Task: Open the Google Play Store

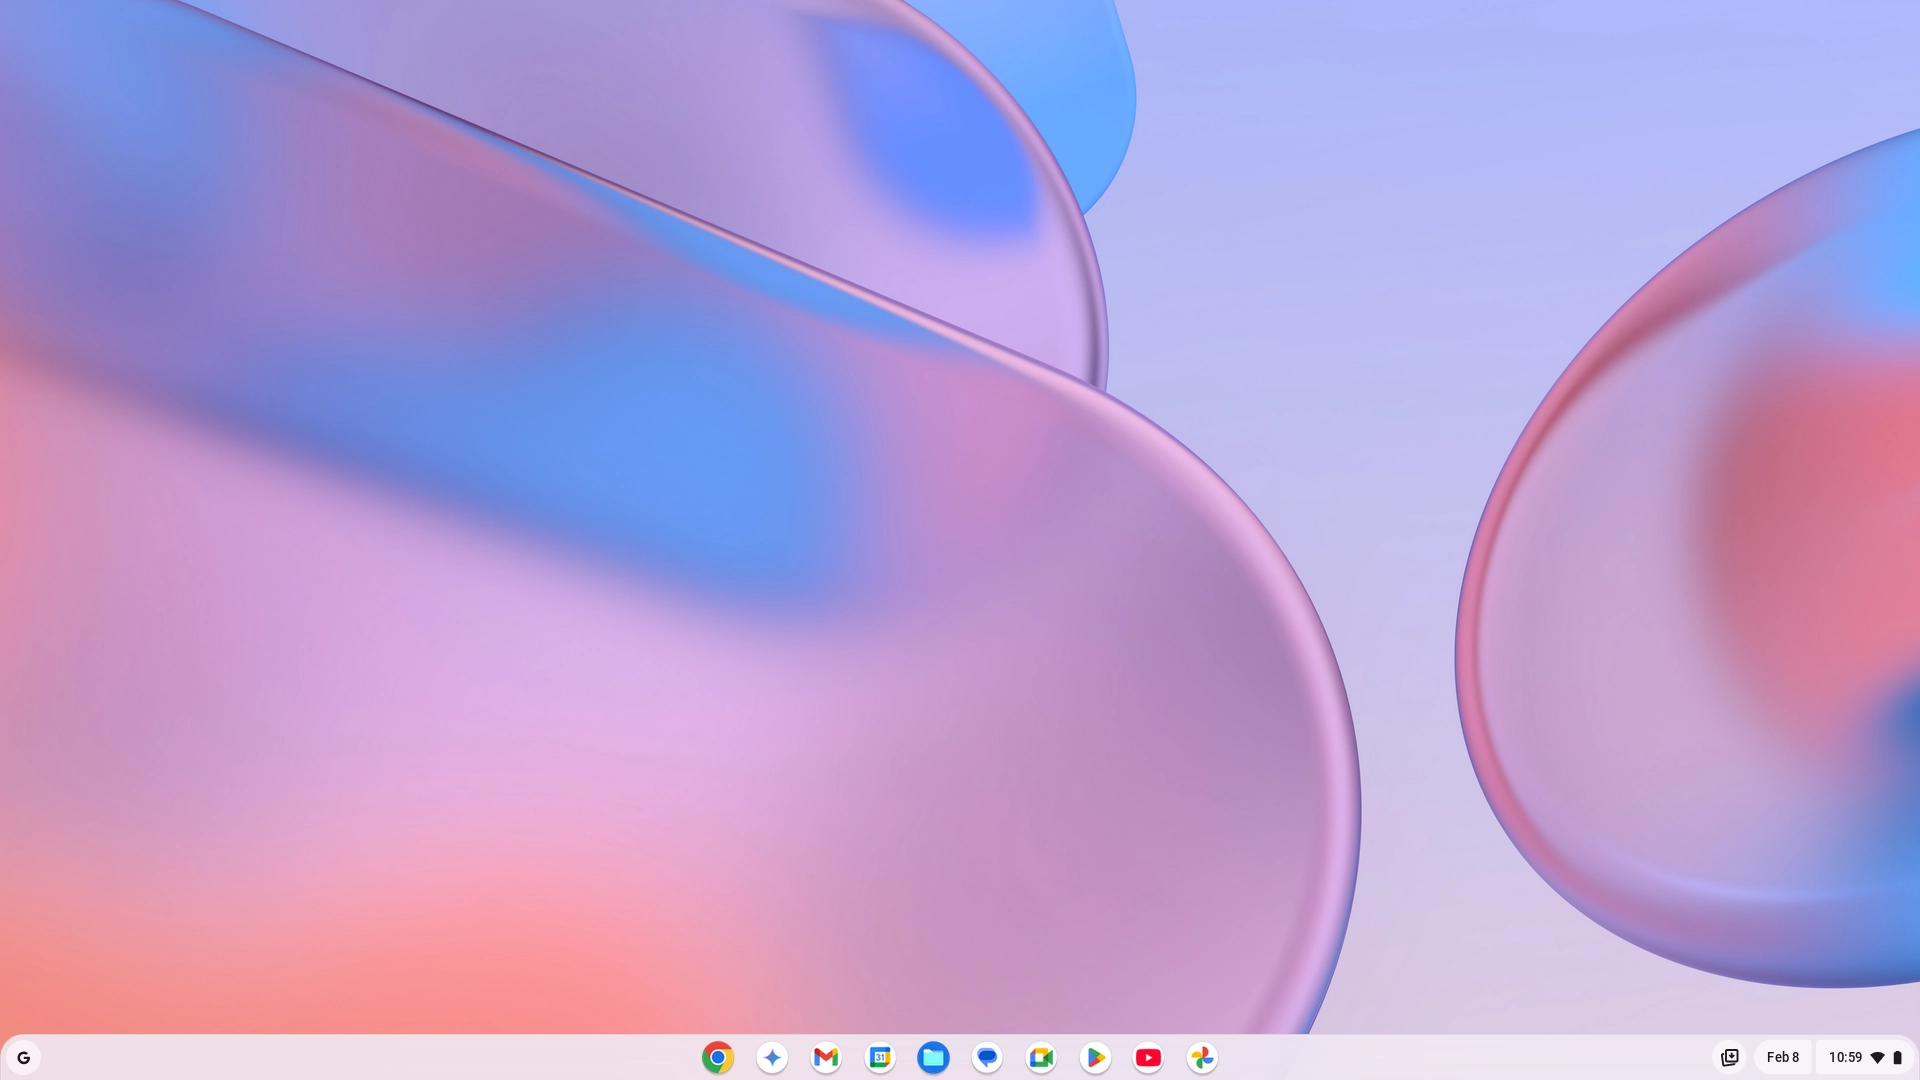Action: tap(1095, 1057)
